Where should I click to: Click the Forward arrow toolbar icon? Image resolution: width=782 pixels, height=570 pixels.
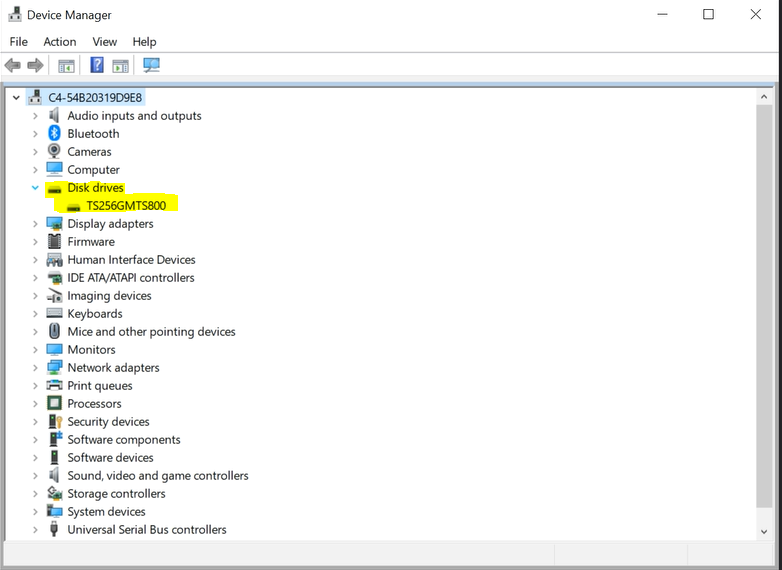(35, 65)
